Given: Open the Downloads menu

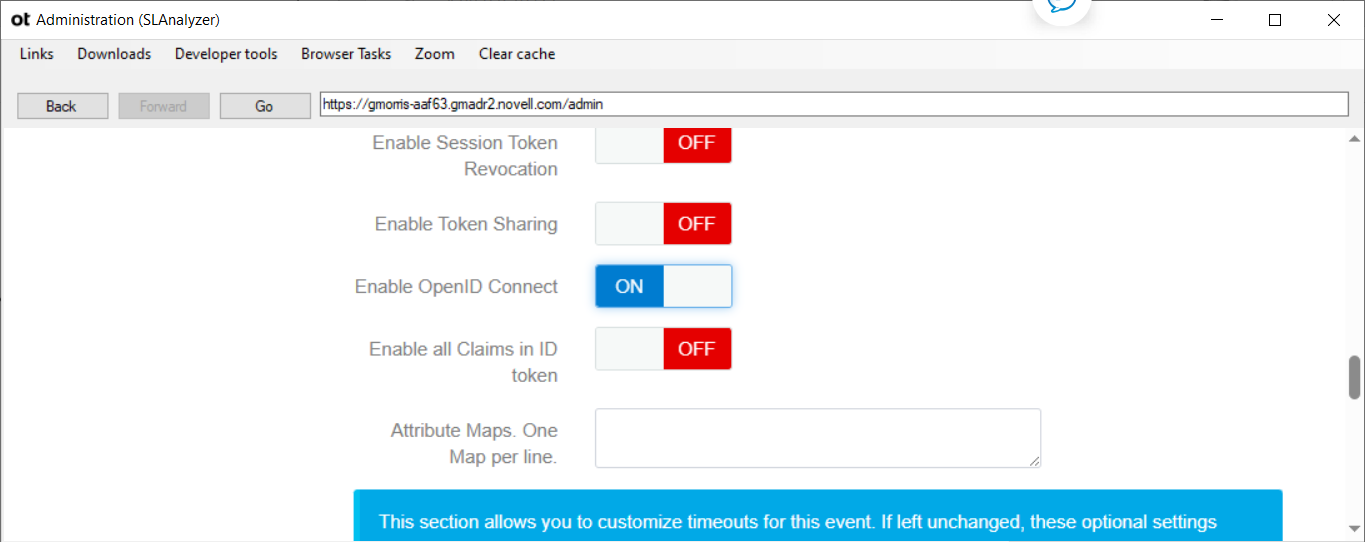Looking at the screenshot, I should 114,54.
